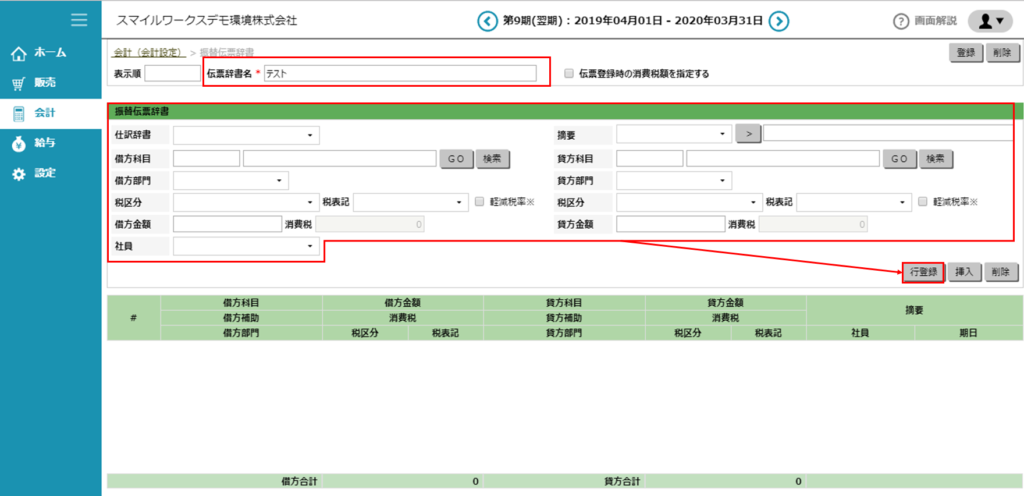Click the 貸方科目 table column header
The image size is (1024, 496).
tap(564, 303)
